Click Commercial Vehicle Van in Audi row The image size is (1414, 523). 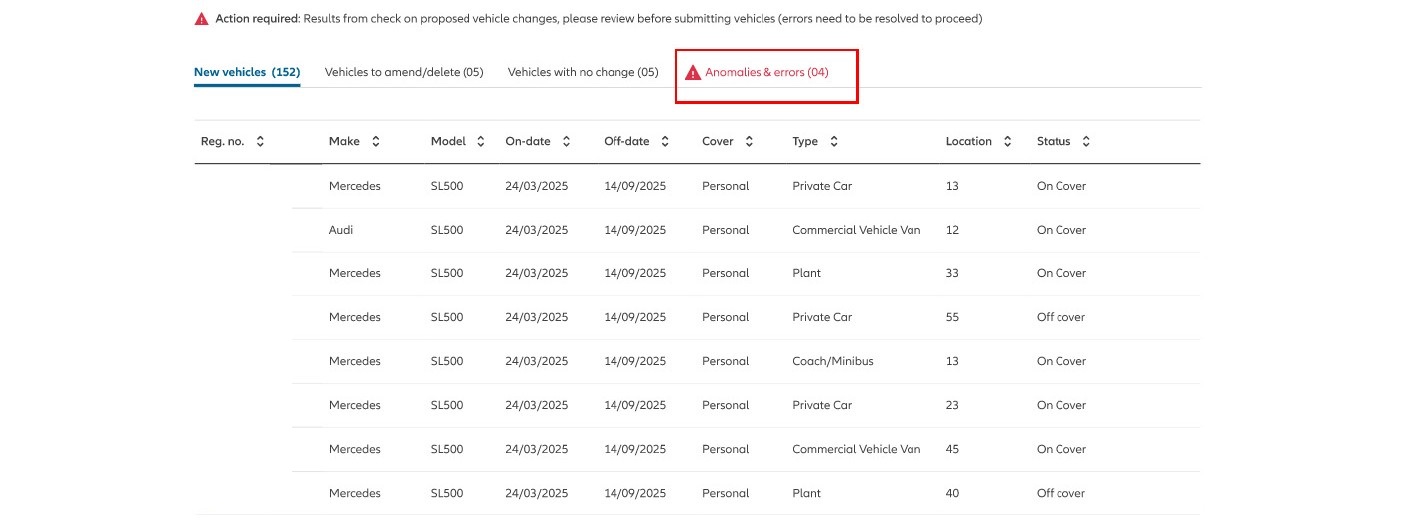(856, 230)
